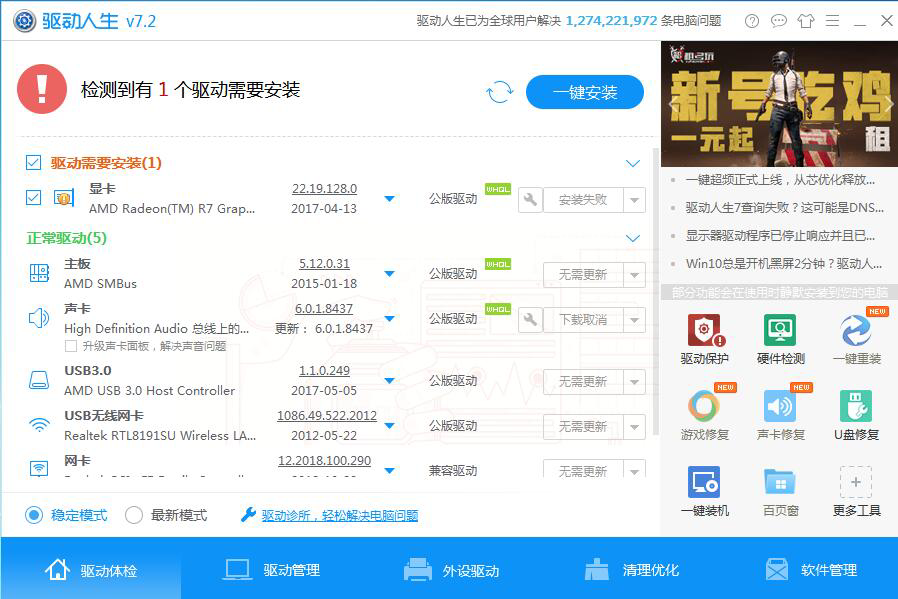Click the 主板 motherboard device icon
Viewport: 898px width, 599px height.
(x=40, y=273)
